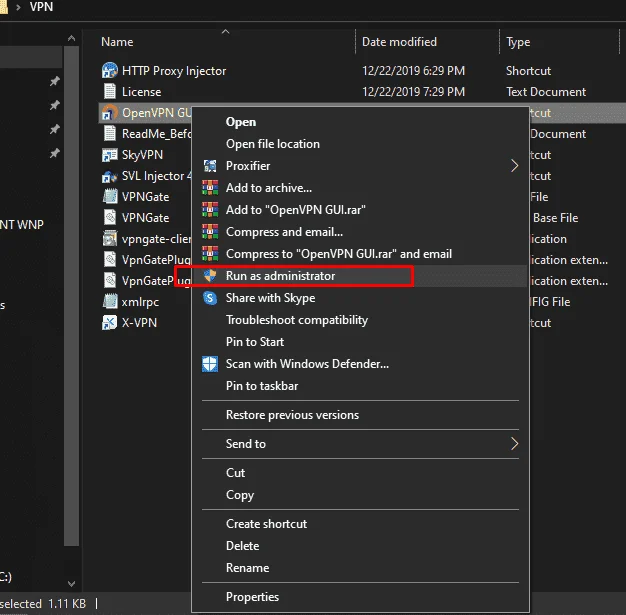
Task: Click the navigation pane scrollbar track
Action: coord(71,296)
